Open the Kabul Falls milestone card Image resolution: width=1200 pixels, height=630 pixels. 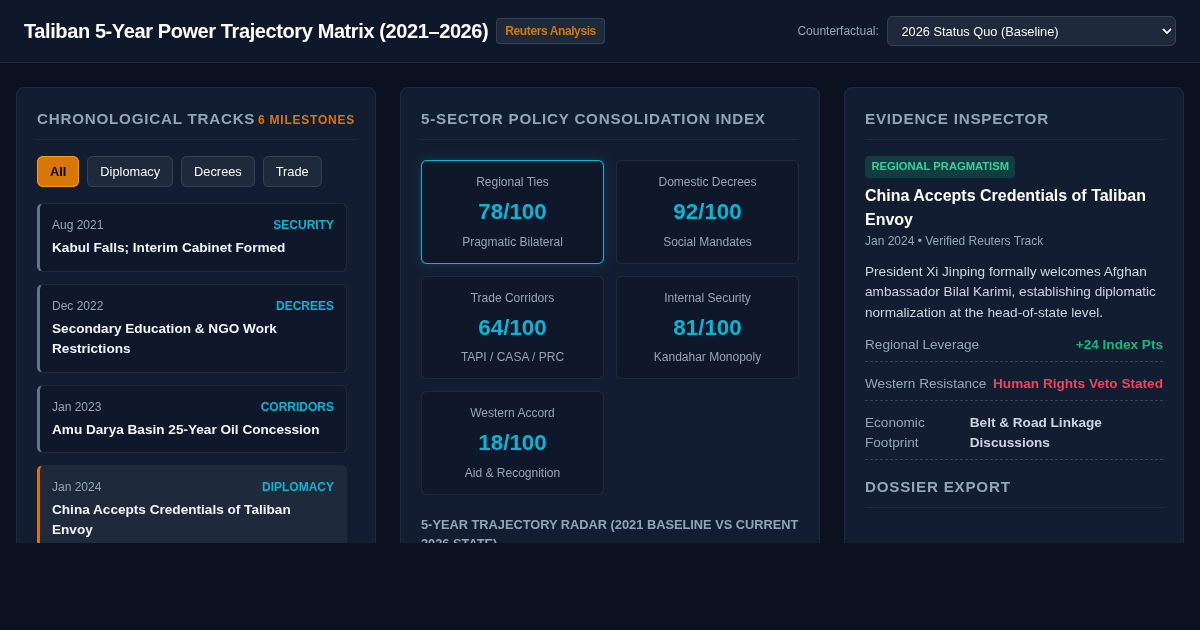click(192, 237)
